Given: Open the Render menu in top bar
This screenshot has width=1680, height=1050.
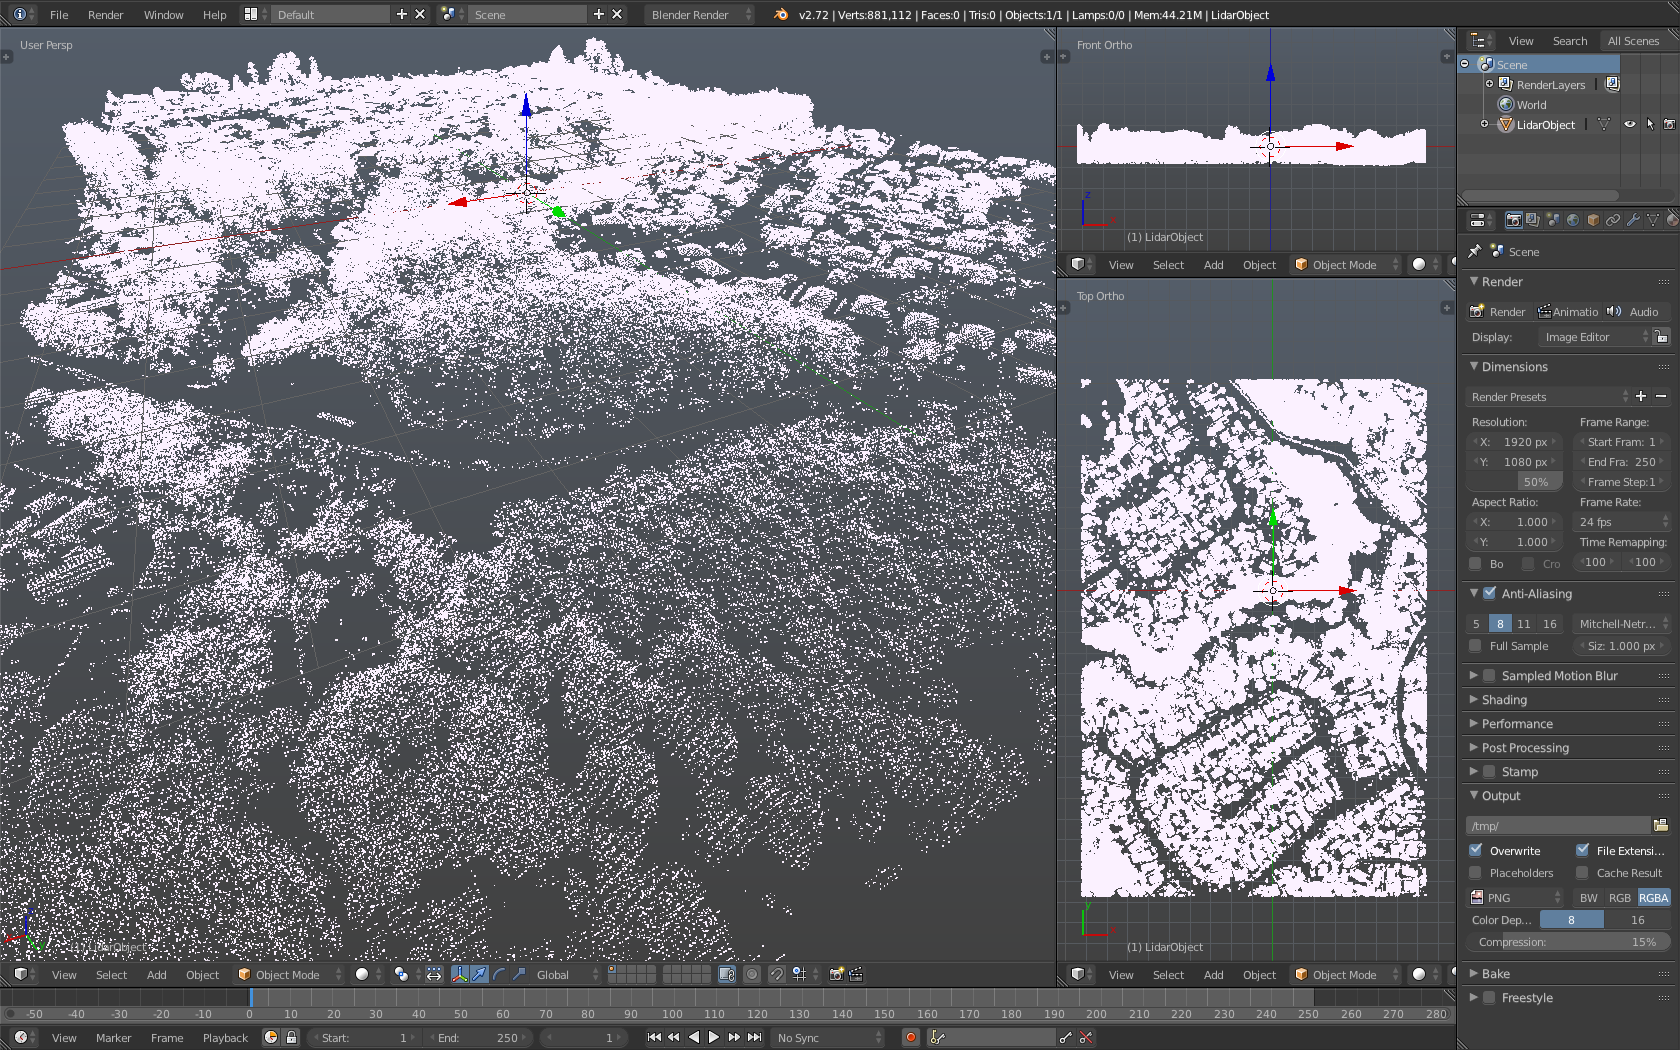Looking at the screenshot, I should pyautogui.click(x=105, y=15).
